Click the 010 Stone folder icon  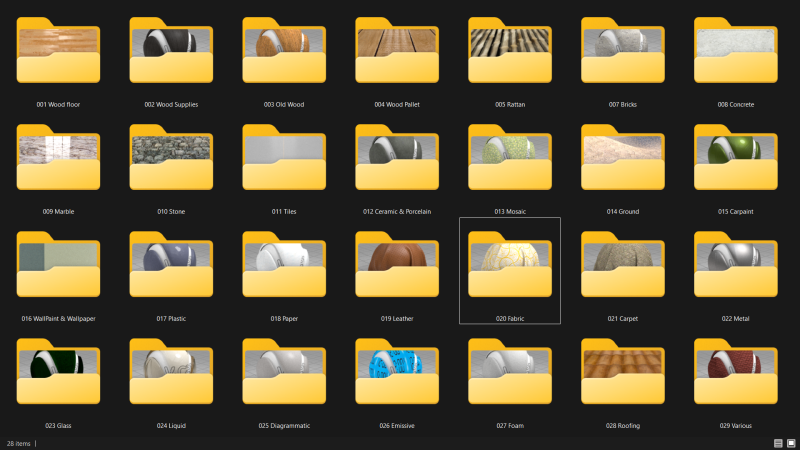[171, 162]
